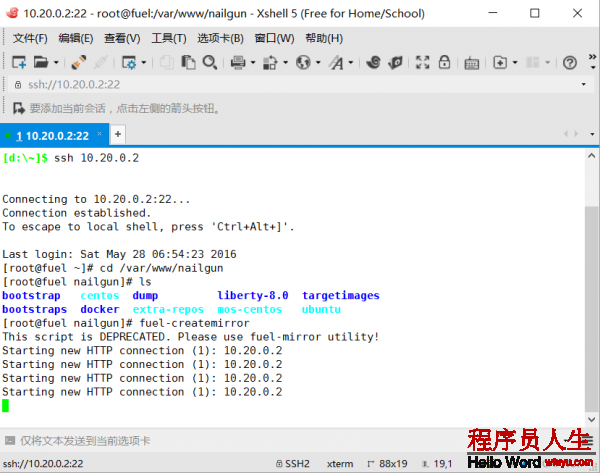Screen dimensions: 600x473
Task: Click the Copy icon in the toolbar
Action: (166, 62)
